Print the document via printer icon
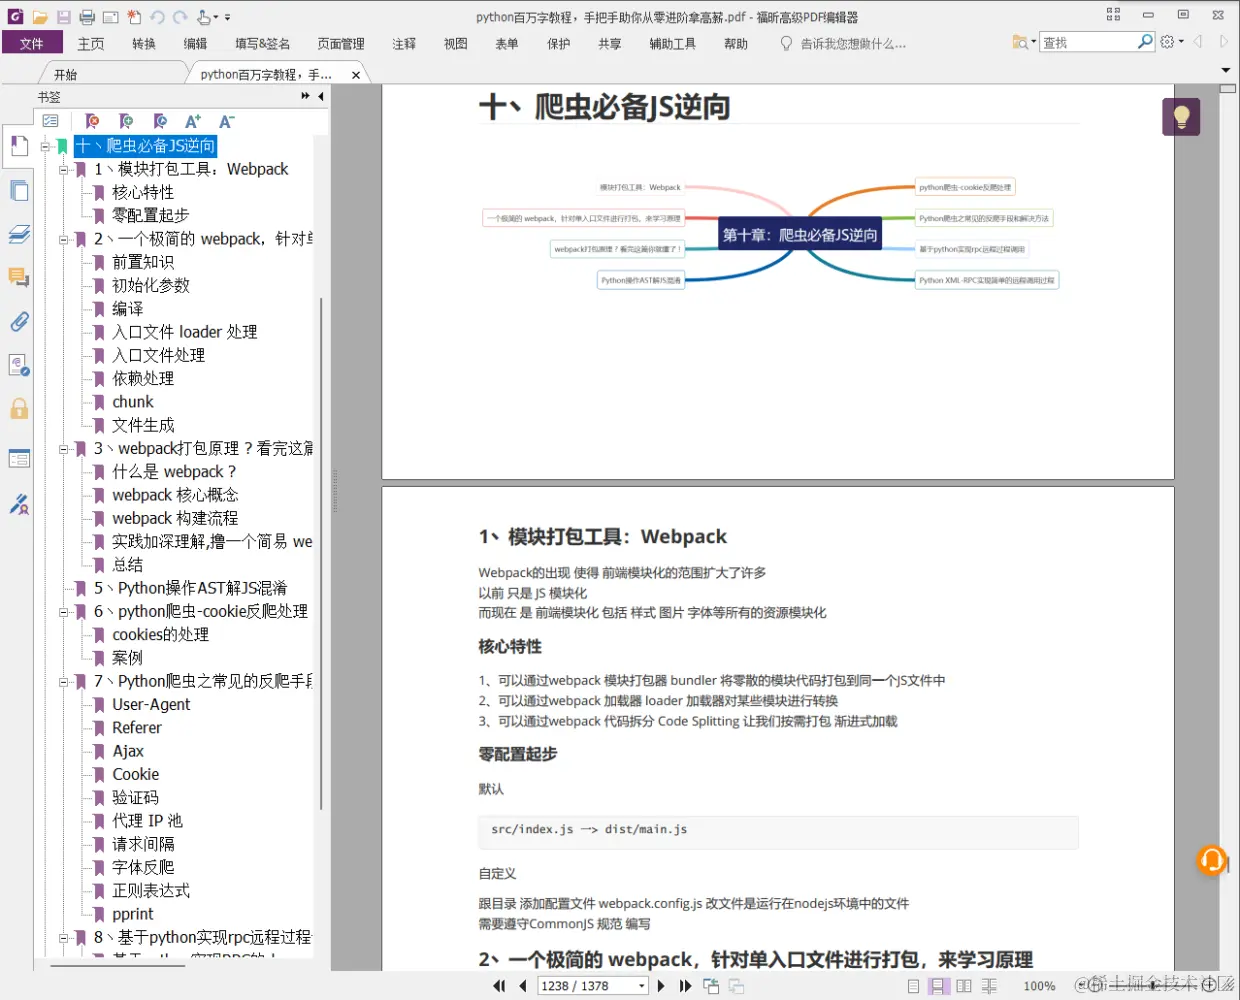 click(x=87, y=17)
